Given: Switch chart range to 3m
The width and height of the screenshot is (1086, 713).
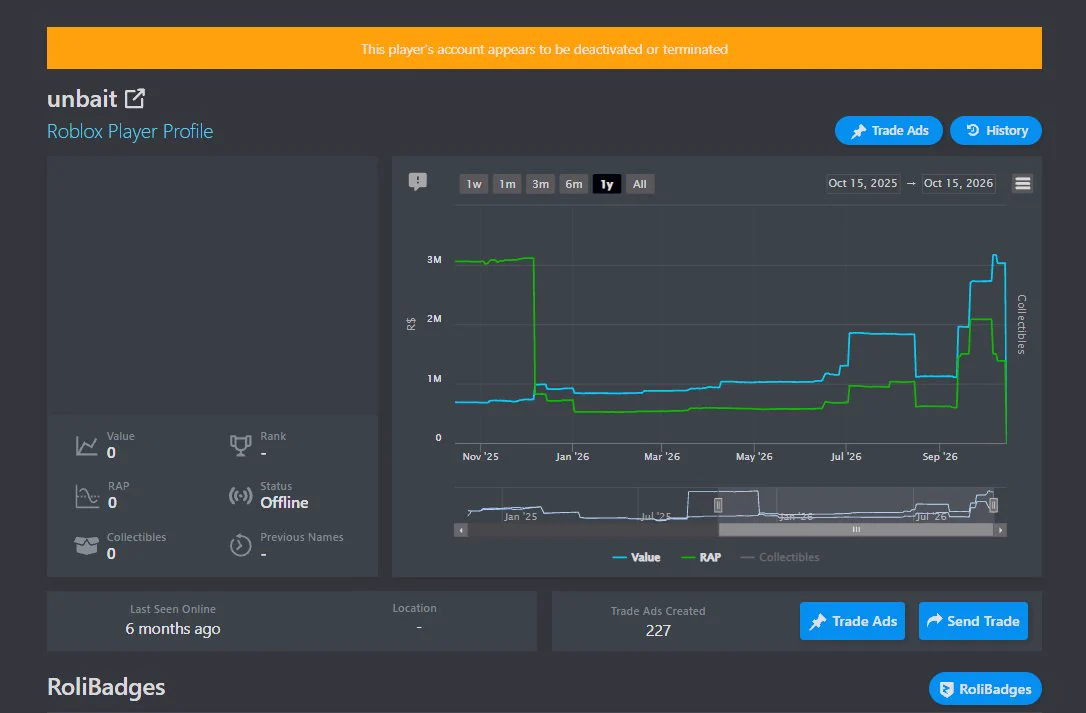Looking at the screenshot, I should [x=540, y=184].
